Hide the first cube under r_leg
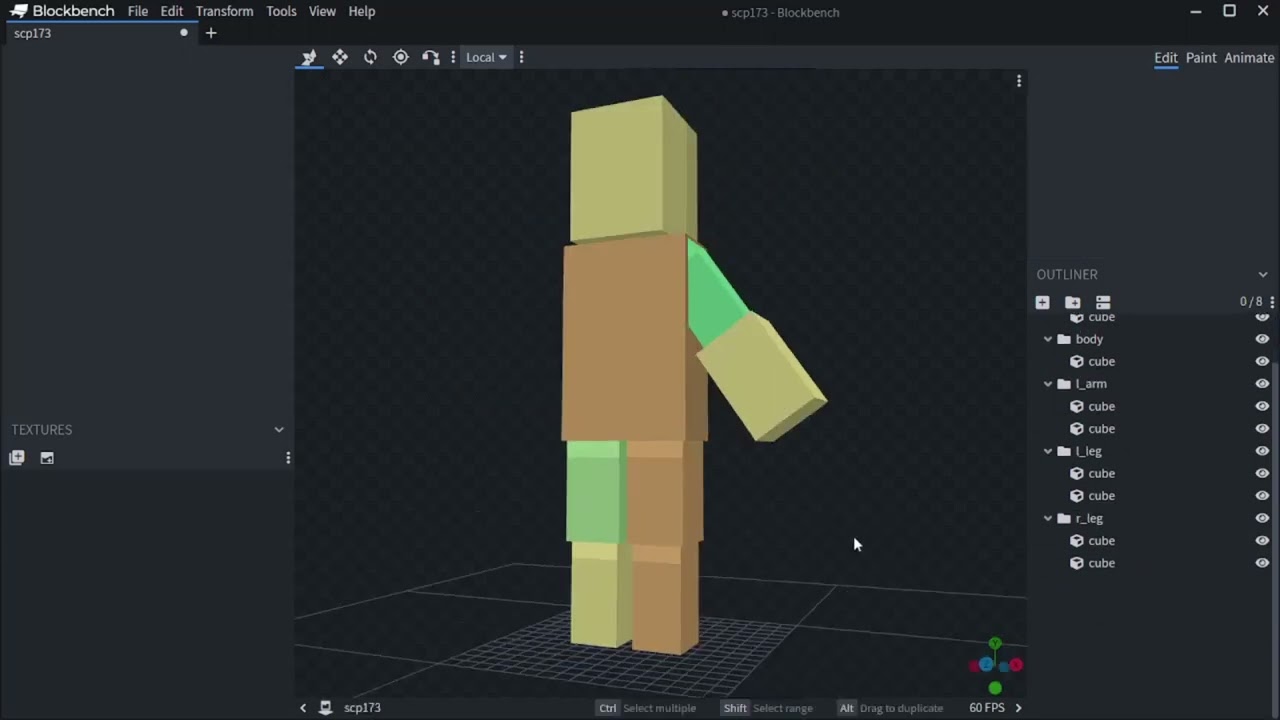 tap(1262, 541)
